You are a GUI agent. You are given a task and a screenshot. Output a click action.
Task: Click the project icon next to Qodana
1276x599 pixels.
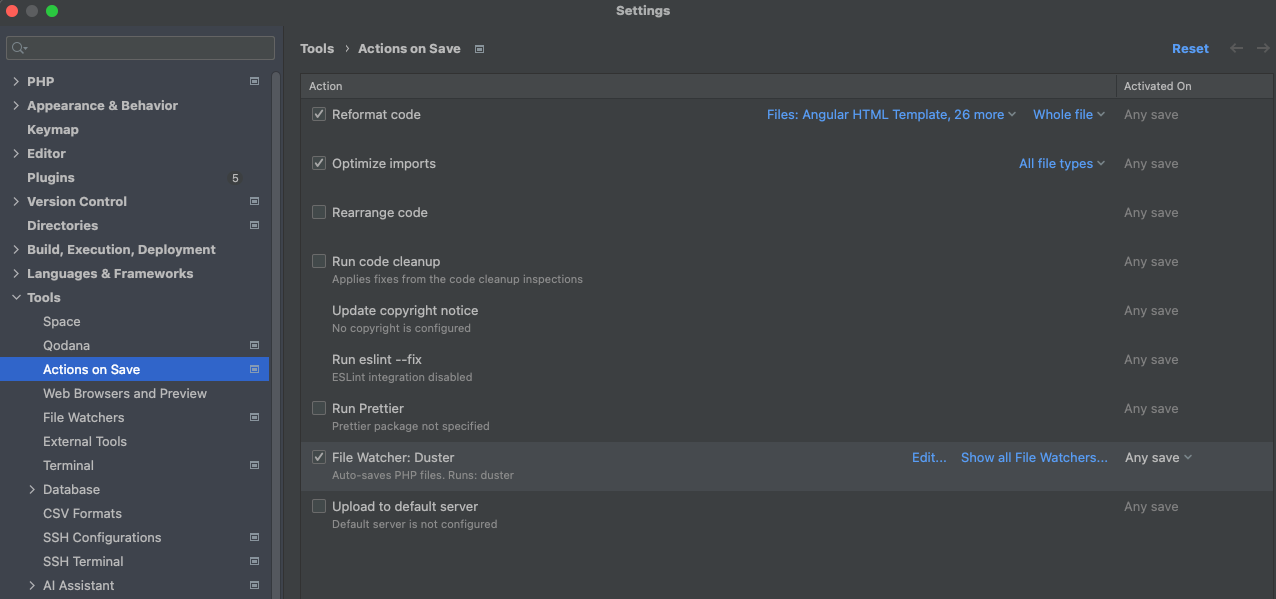254,345
